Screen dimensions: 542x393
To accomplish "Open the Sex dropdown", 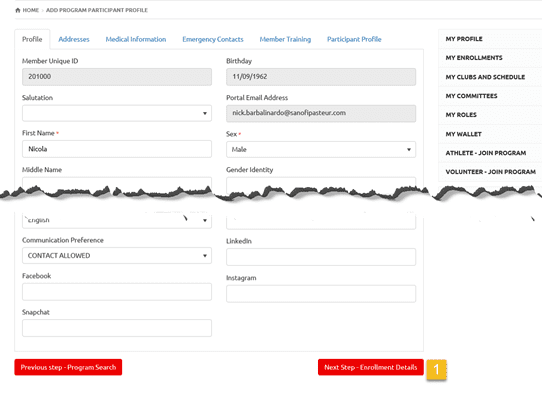I will 321,150.
